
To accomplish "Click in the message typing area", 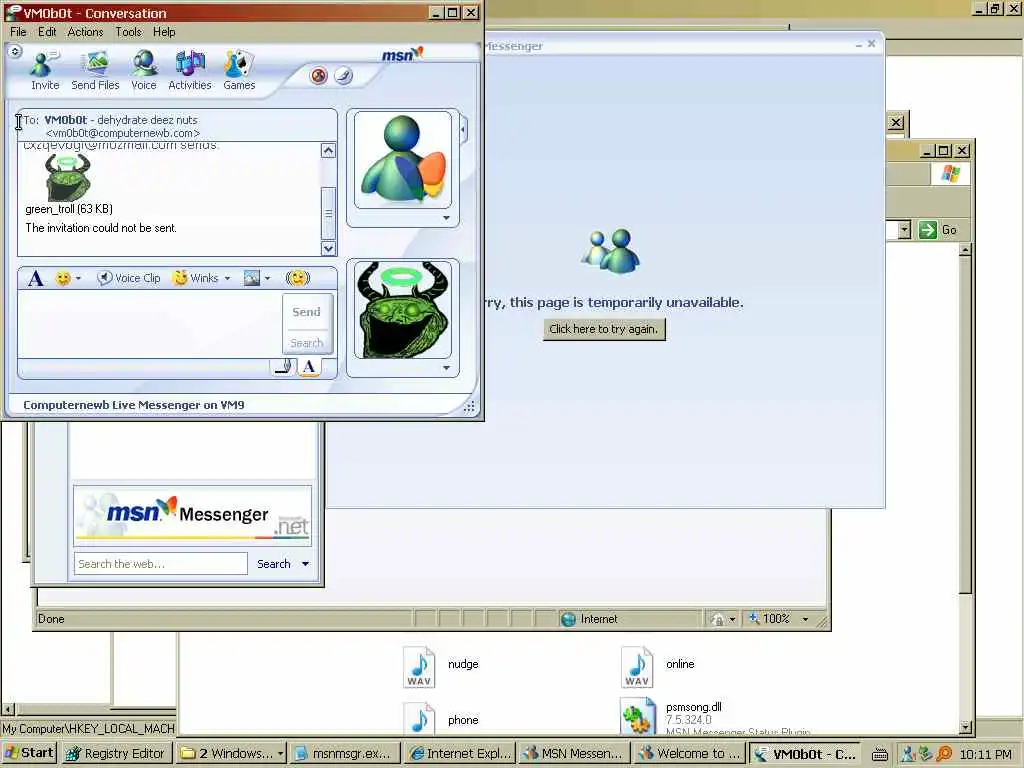I will 150,324.
